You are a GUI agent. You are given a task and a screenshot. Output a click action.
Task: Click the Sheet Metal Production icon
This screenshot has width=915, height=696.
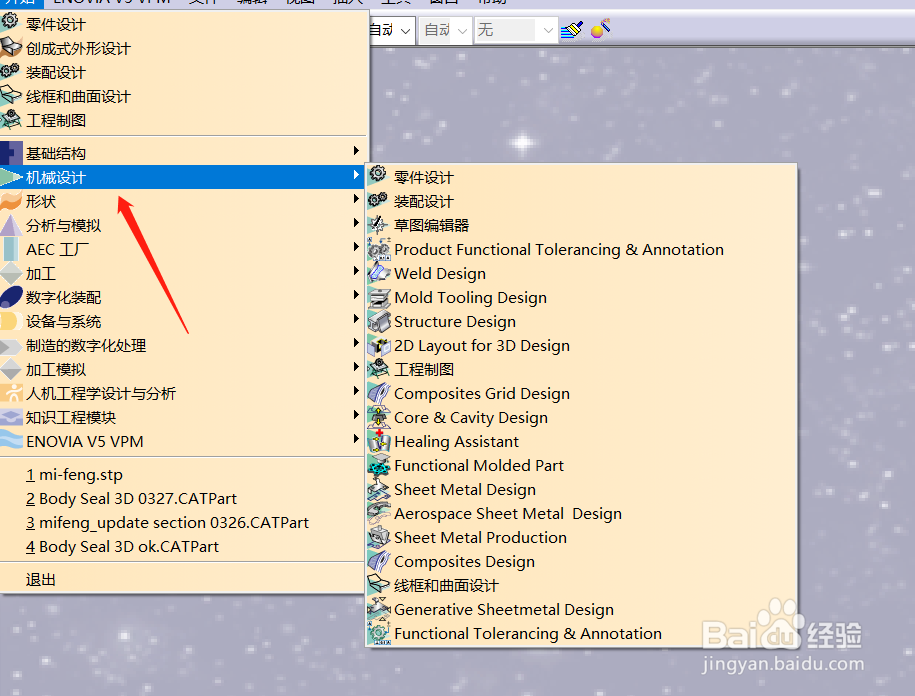(x=378, y=537)
